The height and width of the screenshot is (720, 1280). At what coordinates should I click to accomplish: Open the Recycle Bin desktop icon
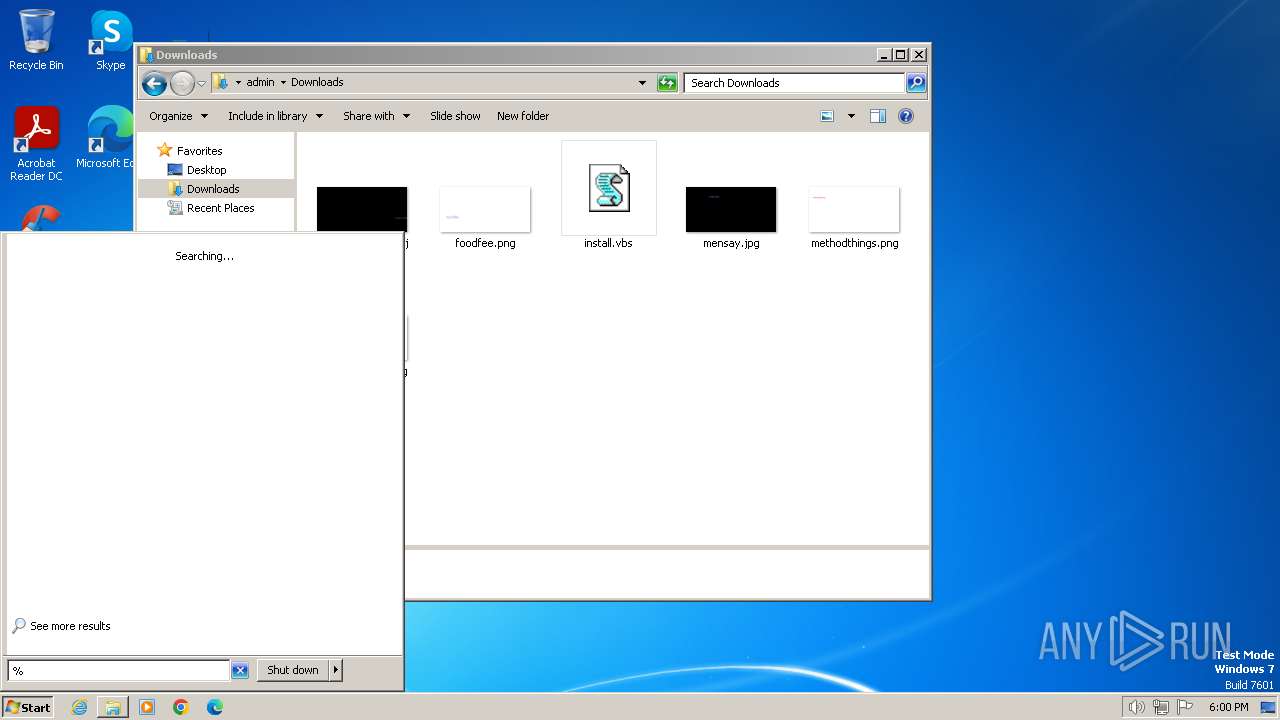[x=36, y=40]
